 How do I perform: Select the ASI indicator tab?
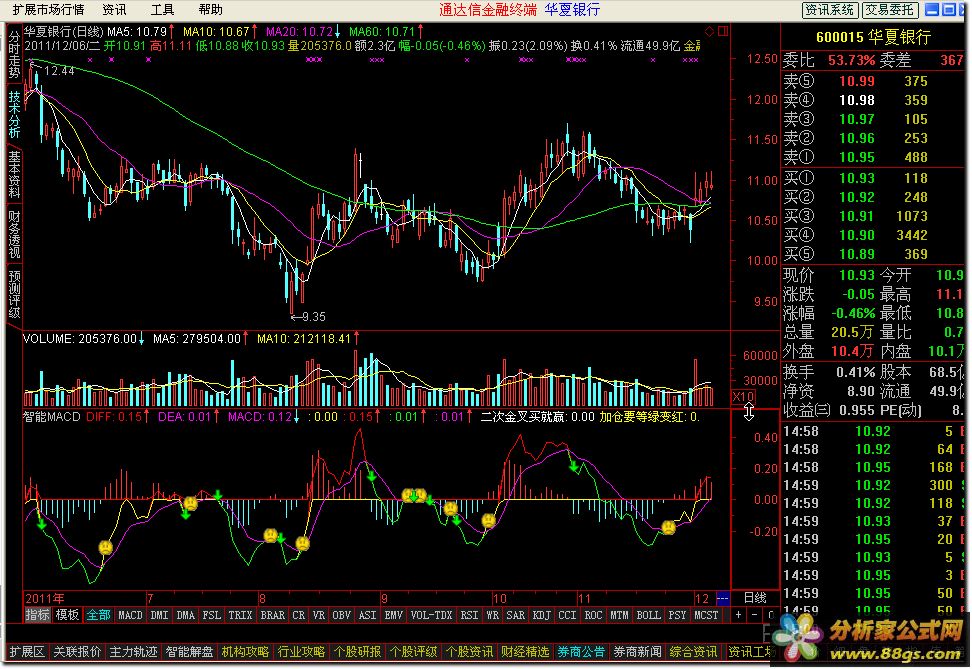pos(368,615)
